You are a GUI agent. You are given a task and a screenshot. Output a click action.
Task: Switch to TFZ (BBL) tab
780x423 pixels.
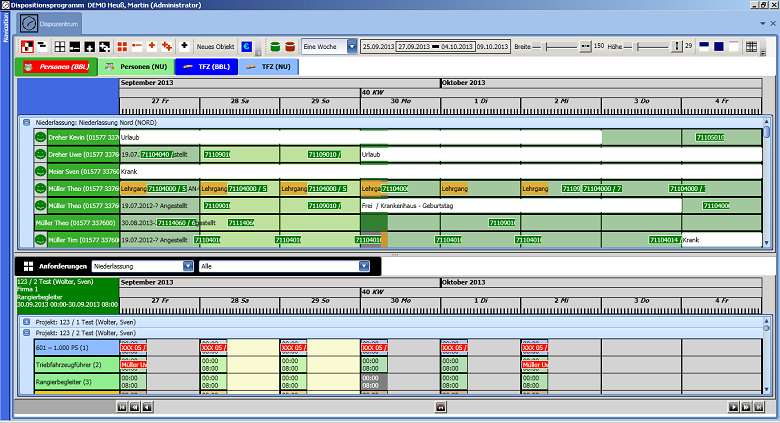(x=207, y=67)
